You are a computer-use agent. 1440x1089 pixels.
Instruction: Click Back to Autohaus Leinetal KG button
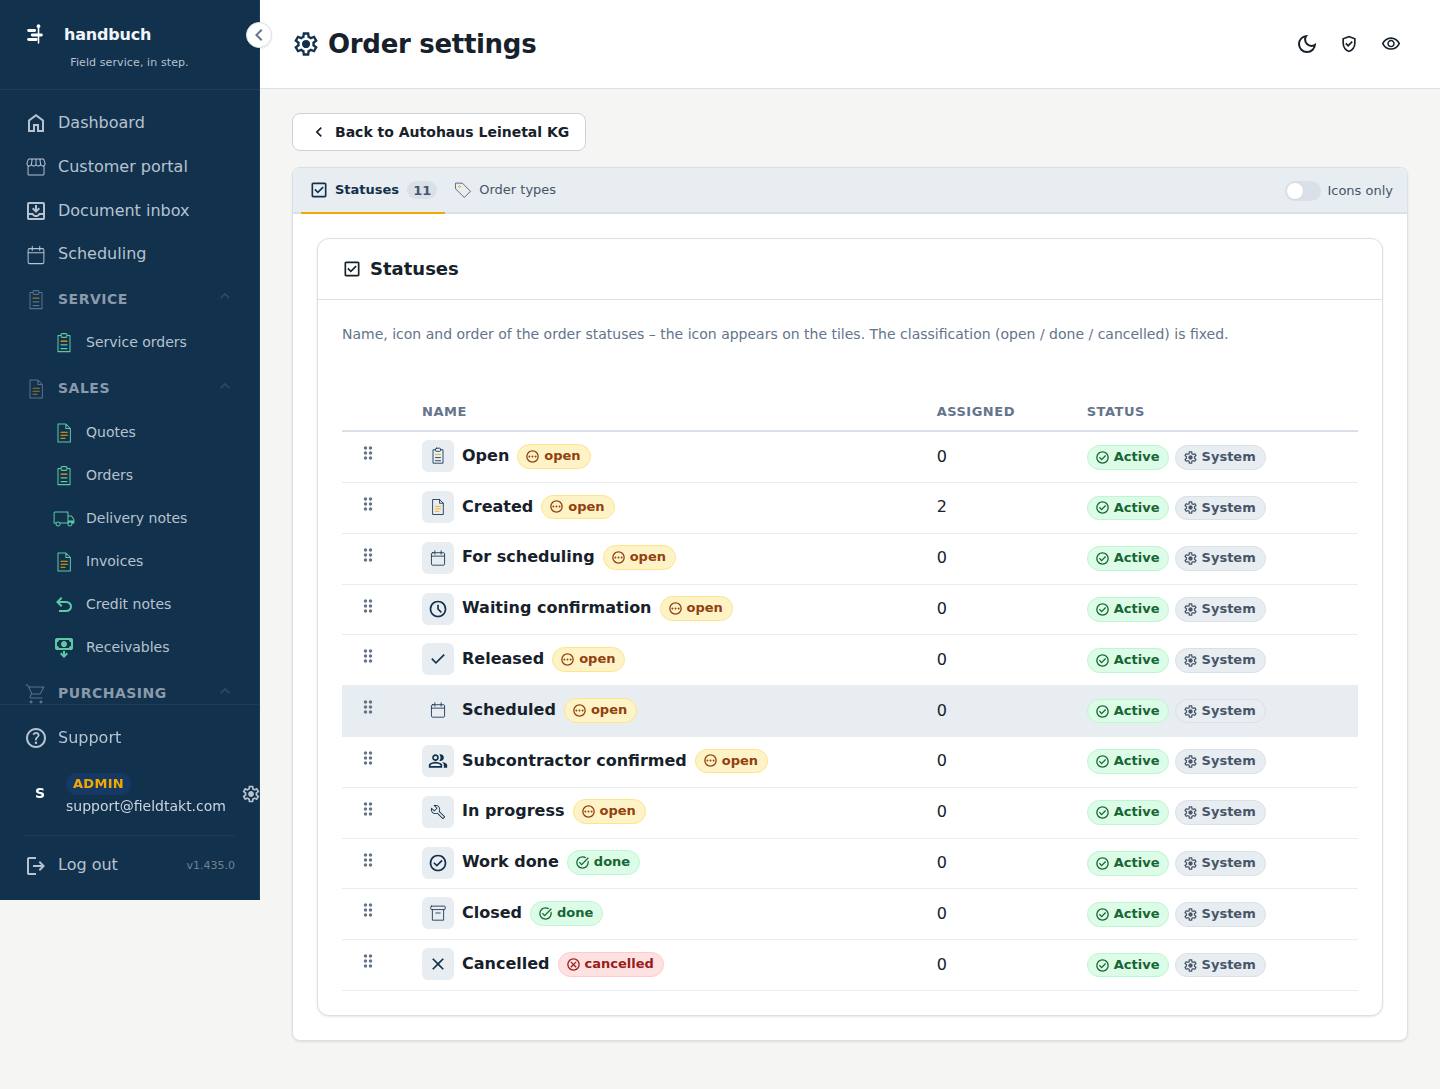click(439, 132)
